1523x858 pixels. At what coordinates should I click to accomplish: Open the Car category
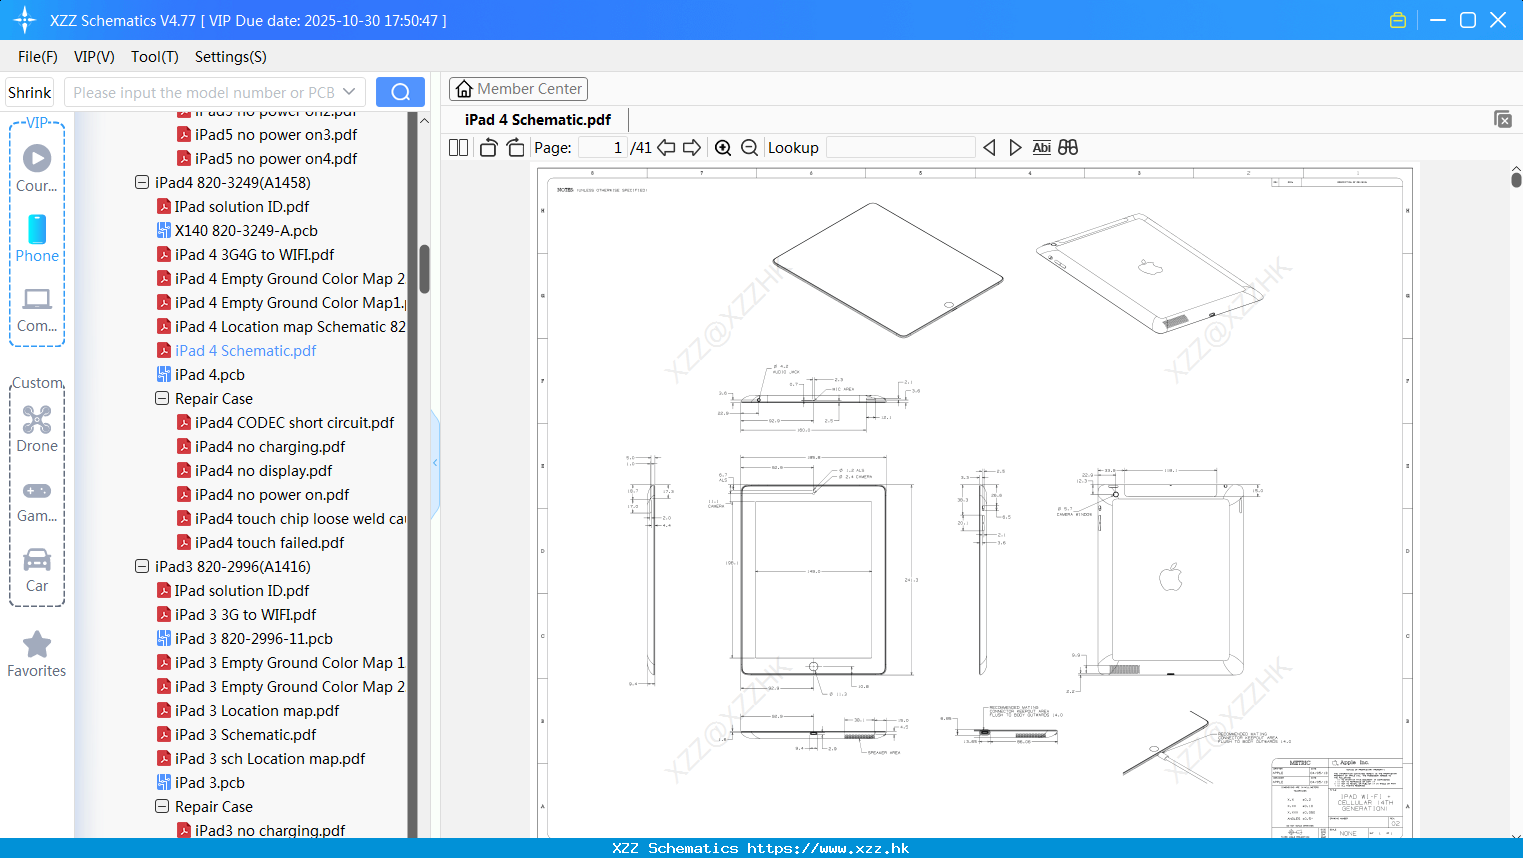click(37, 570)
